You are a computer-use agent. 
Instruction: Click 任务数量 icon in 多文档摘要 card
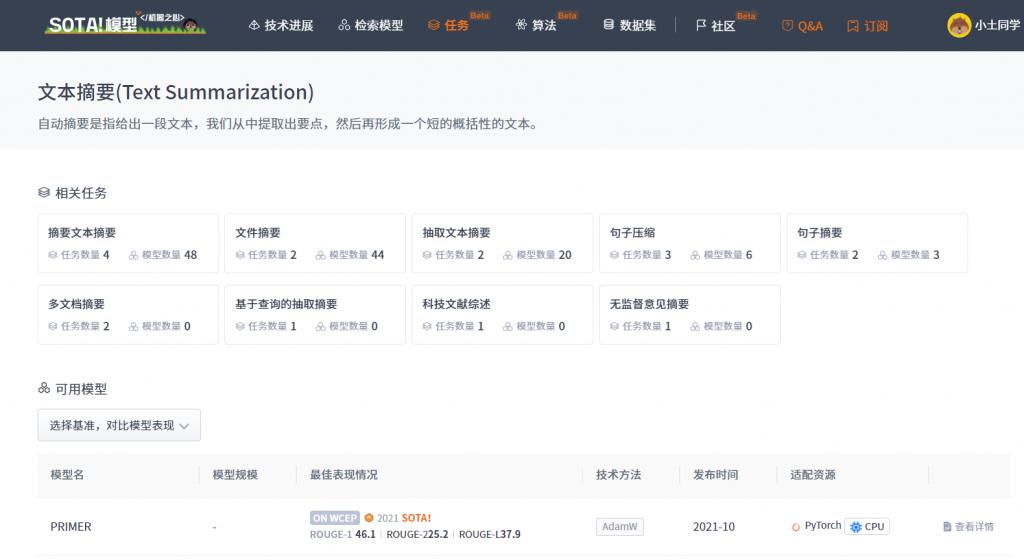point(52,326)
